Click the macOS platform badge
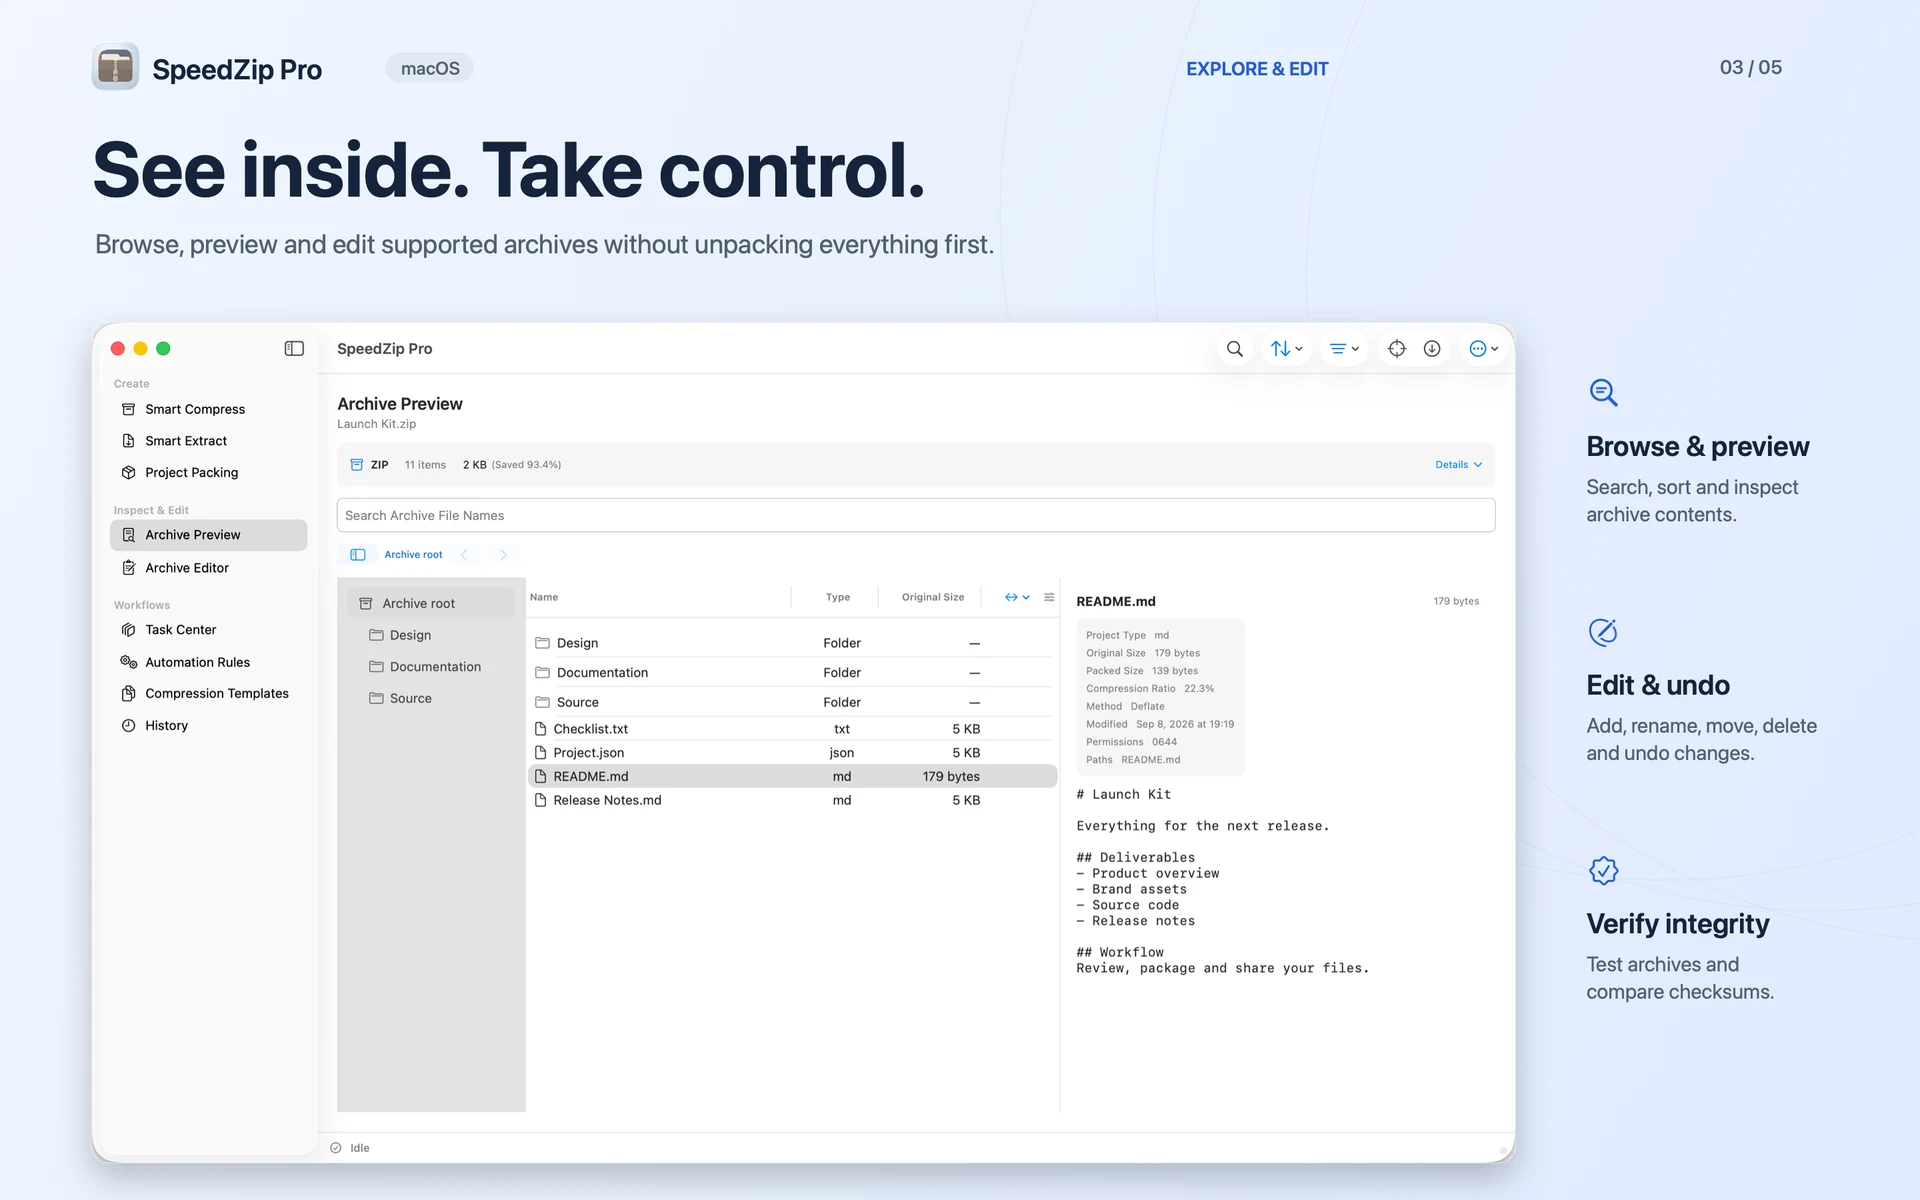Viewport: 1920px width, 1200px height. 430,68
